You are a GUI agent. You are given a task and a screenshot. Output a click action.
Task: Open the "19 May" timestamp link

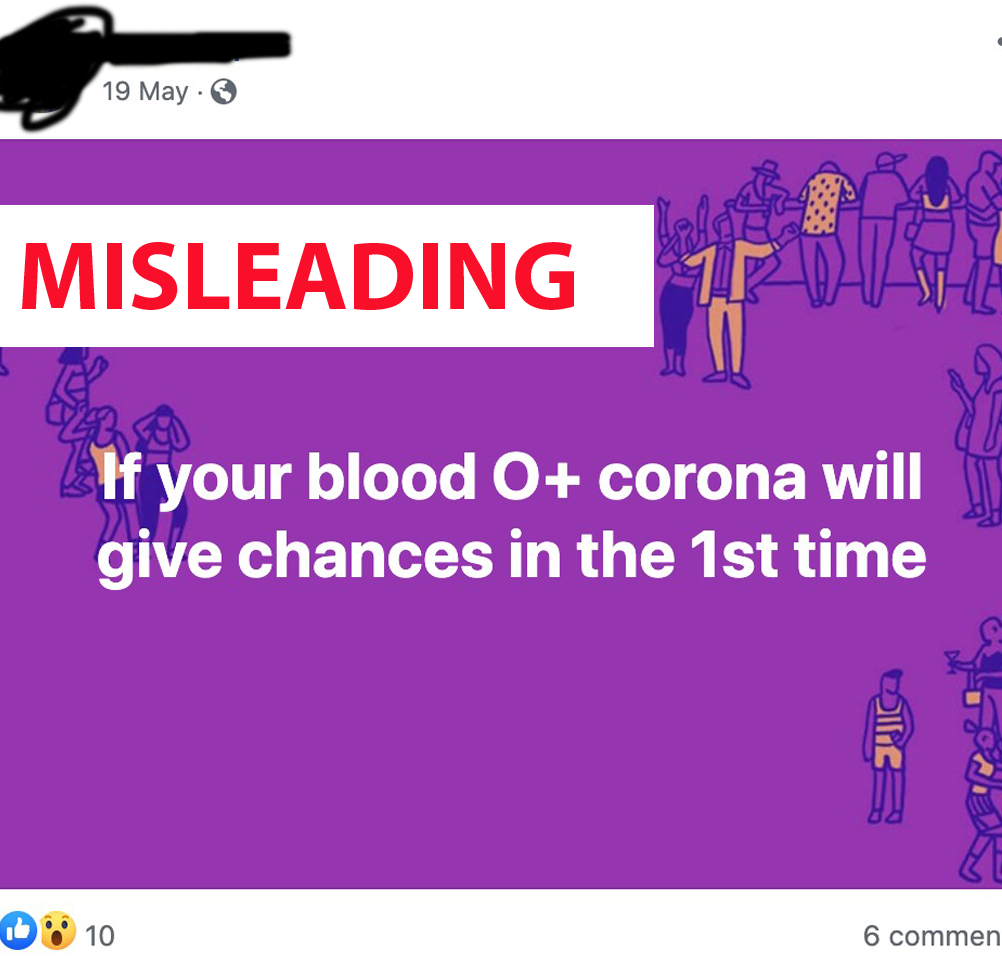(x=145, y=92)
